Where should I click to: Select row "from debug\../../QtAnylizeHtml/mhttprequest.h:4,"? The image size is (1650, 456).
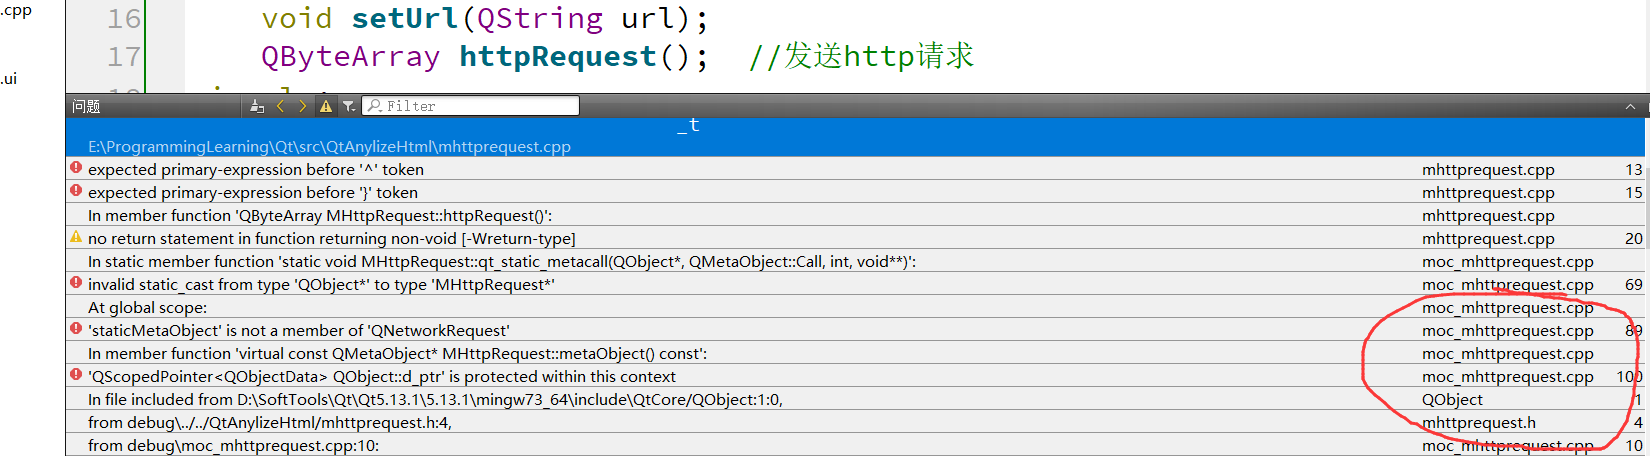click(855, 422)
